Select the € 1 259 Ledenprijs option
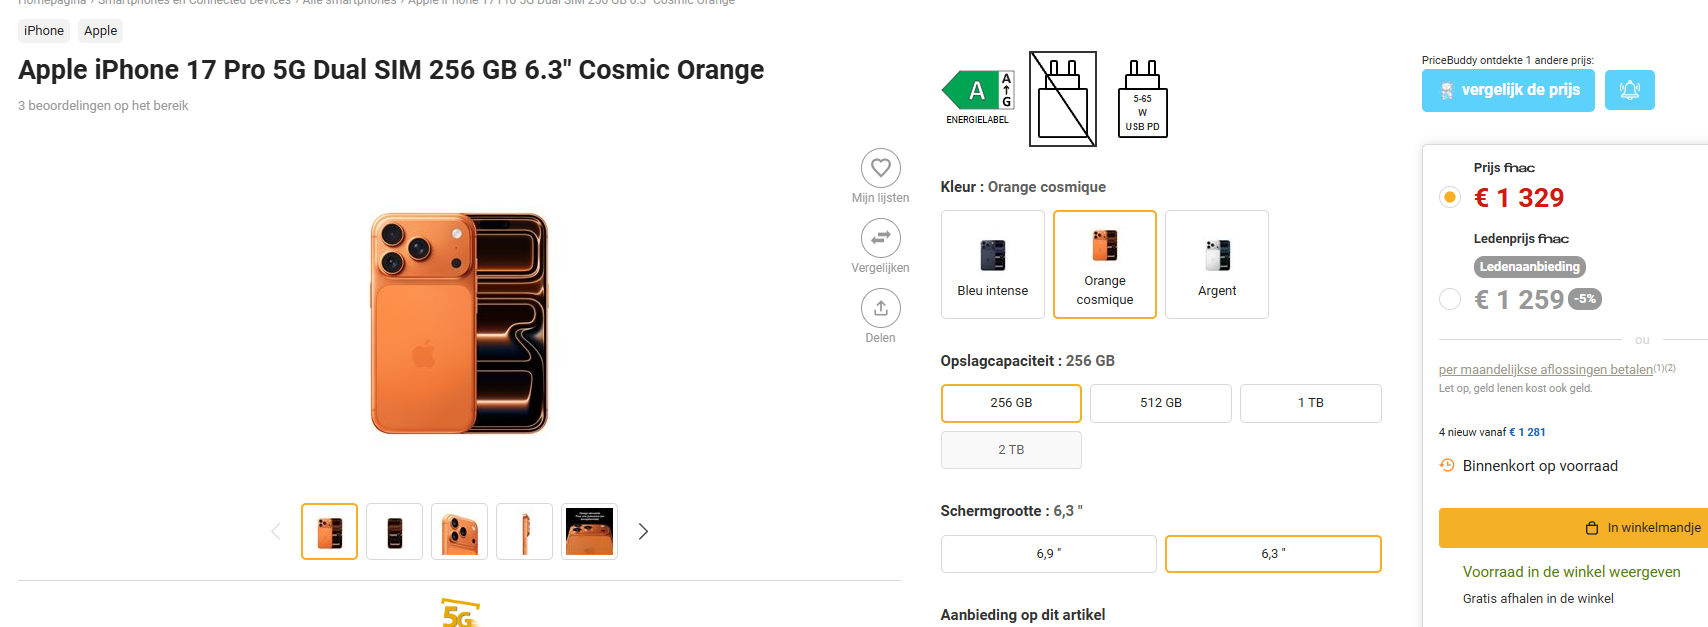 tap(1450, 299)
